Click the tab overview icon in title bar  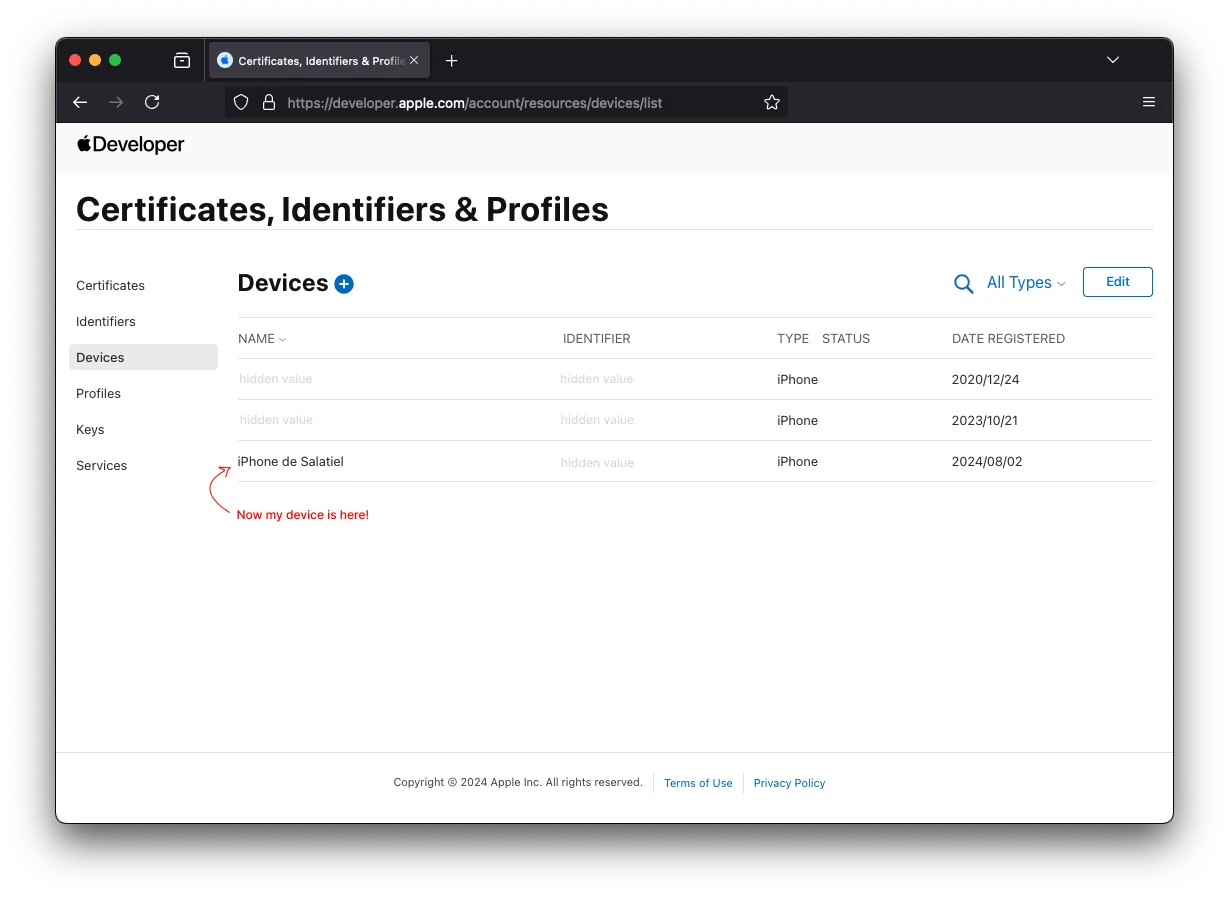coord(182,60)
